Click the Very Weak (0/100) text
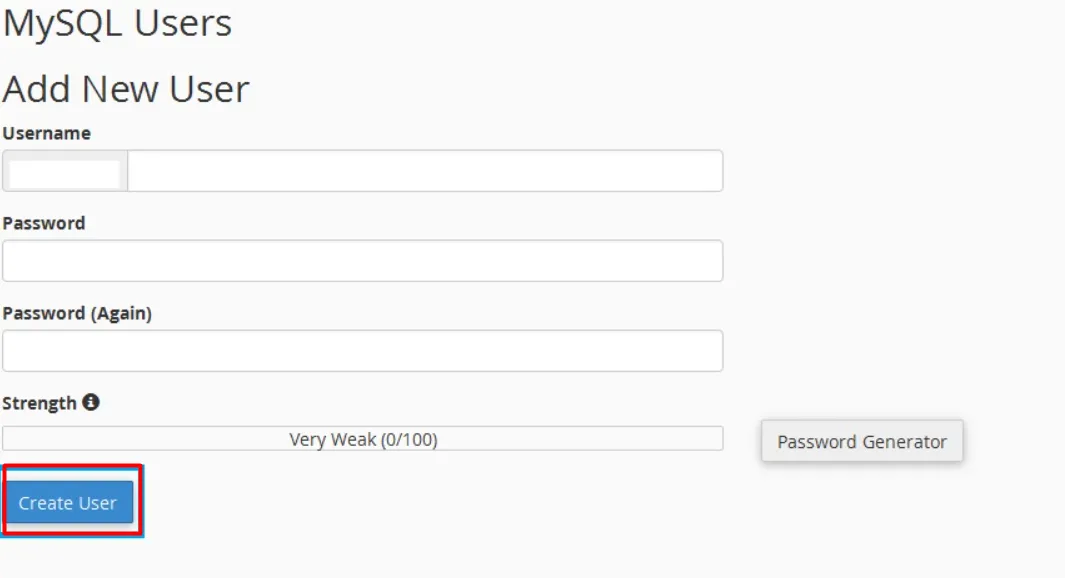 (x=363, y=439)
